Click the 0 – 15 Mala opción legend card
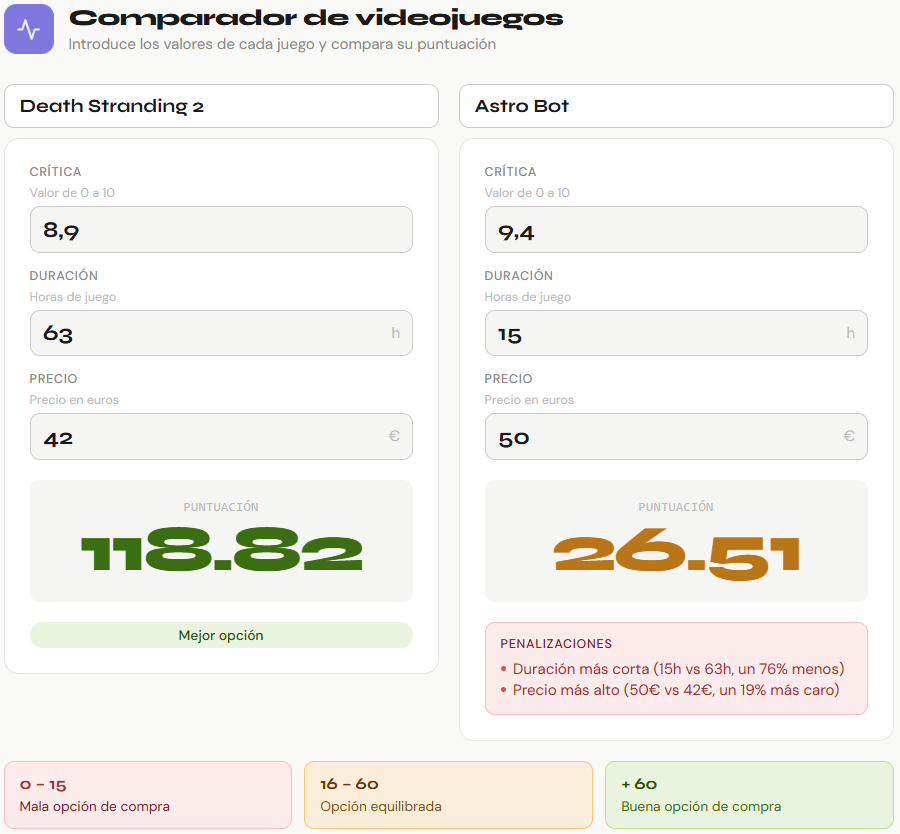The image size is (900, 834). click(x=148, y=795)
